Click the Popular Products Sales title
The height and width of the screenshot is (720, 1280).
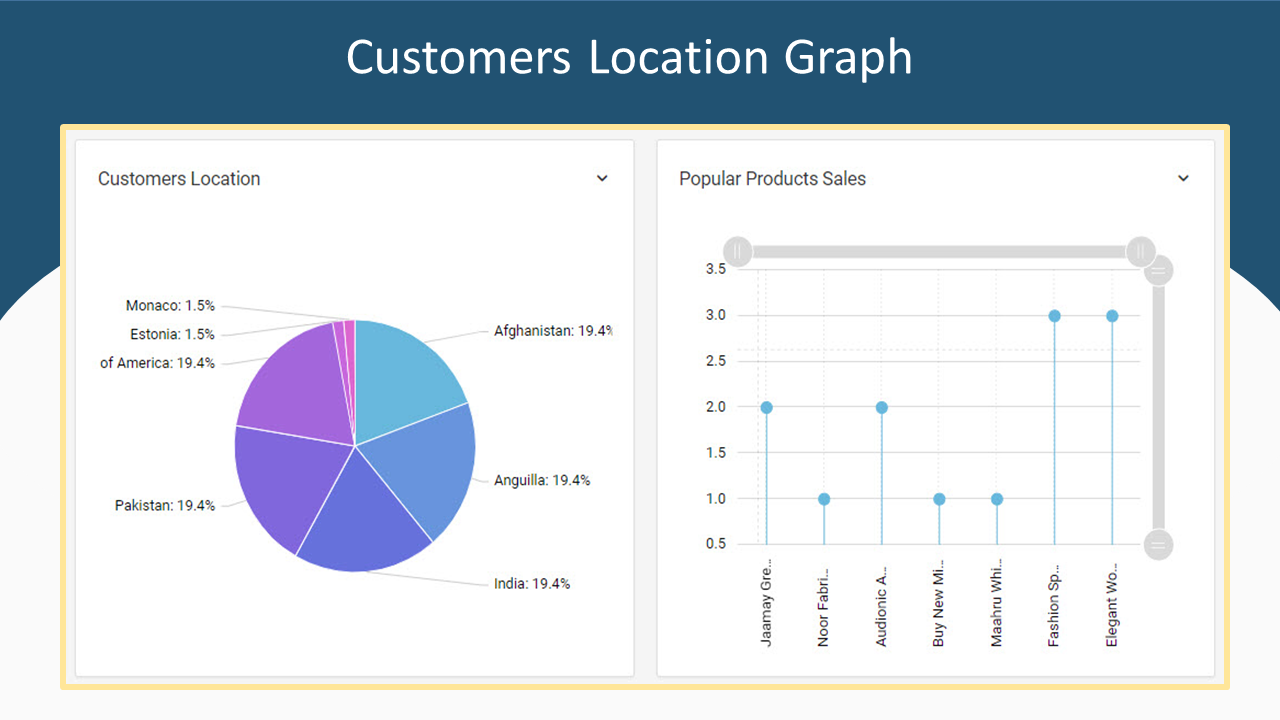[x=772, y=178]
